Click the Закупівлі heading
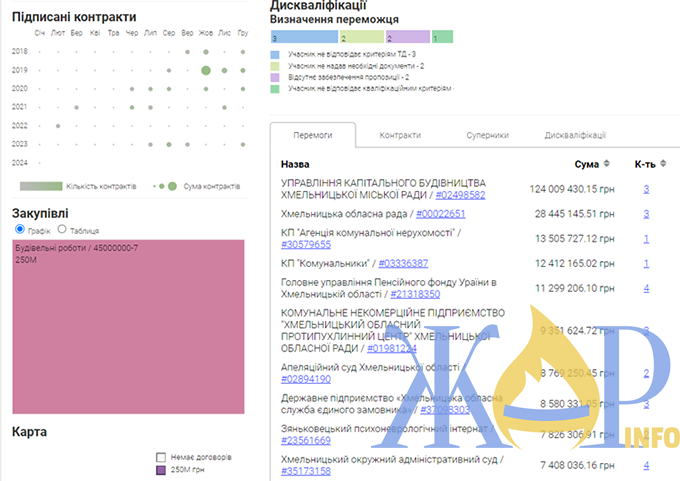The height and width of the screenshot is (481, 680). [40, 213]
